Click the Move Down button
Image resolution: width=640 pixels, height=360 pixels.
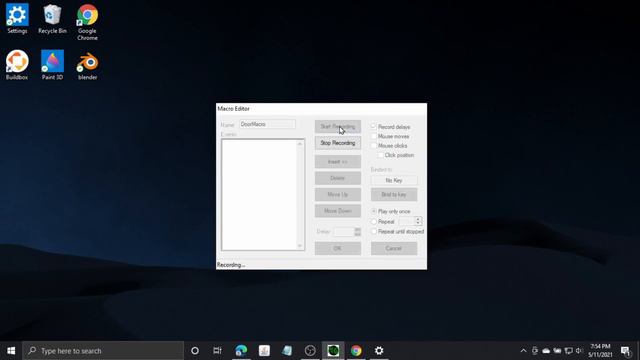(338, 211)
